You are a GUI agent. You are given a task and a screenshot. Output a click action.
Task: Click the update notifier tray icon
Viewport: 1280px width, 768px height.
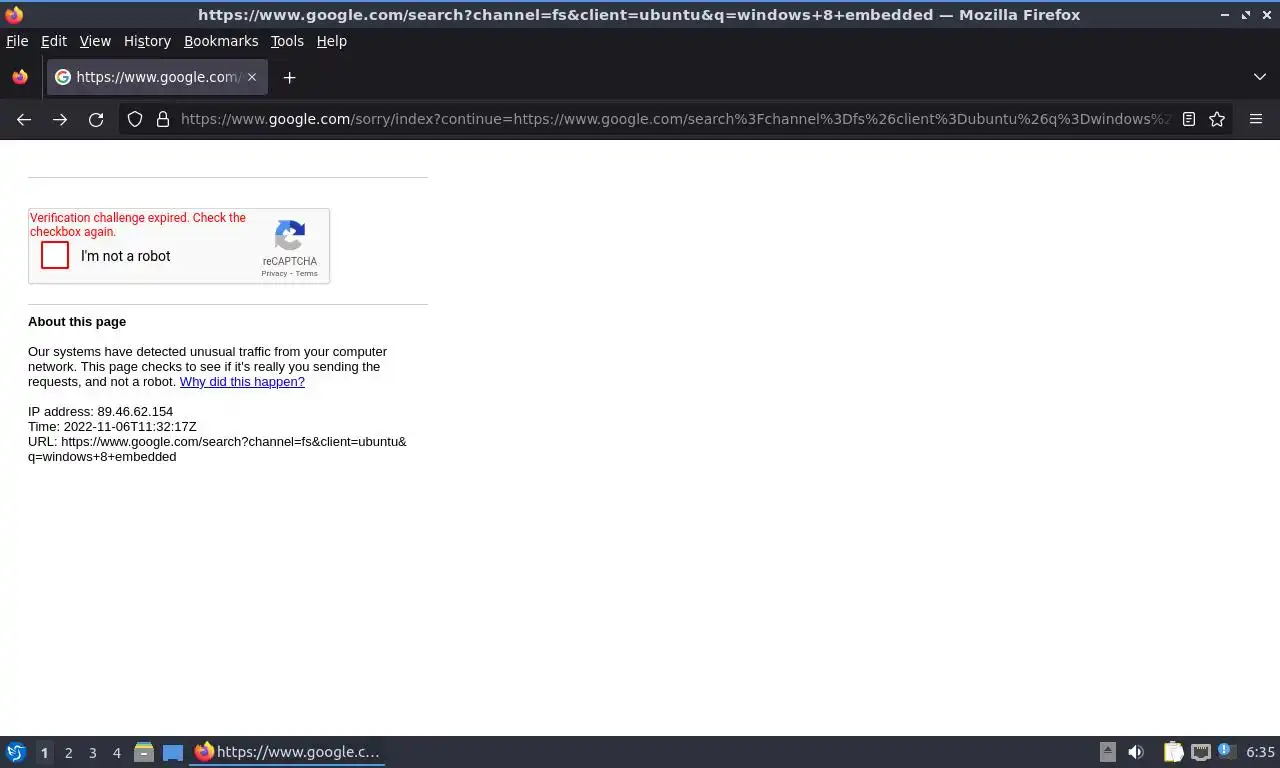1226,752
